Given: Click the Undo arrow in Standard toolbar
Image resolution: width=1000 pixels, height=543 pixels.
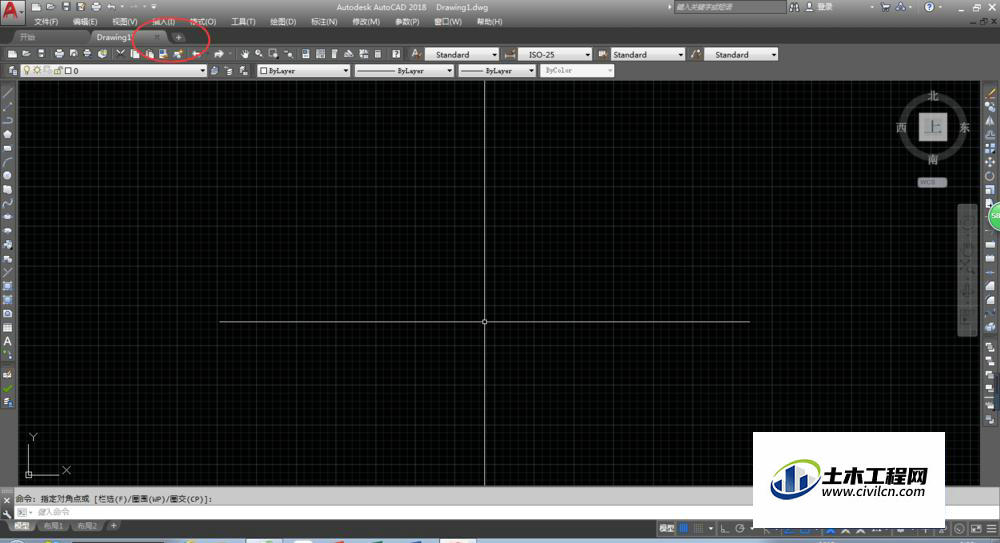Looking at the screenshot, I should click(196, 54).
